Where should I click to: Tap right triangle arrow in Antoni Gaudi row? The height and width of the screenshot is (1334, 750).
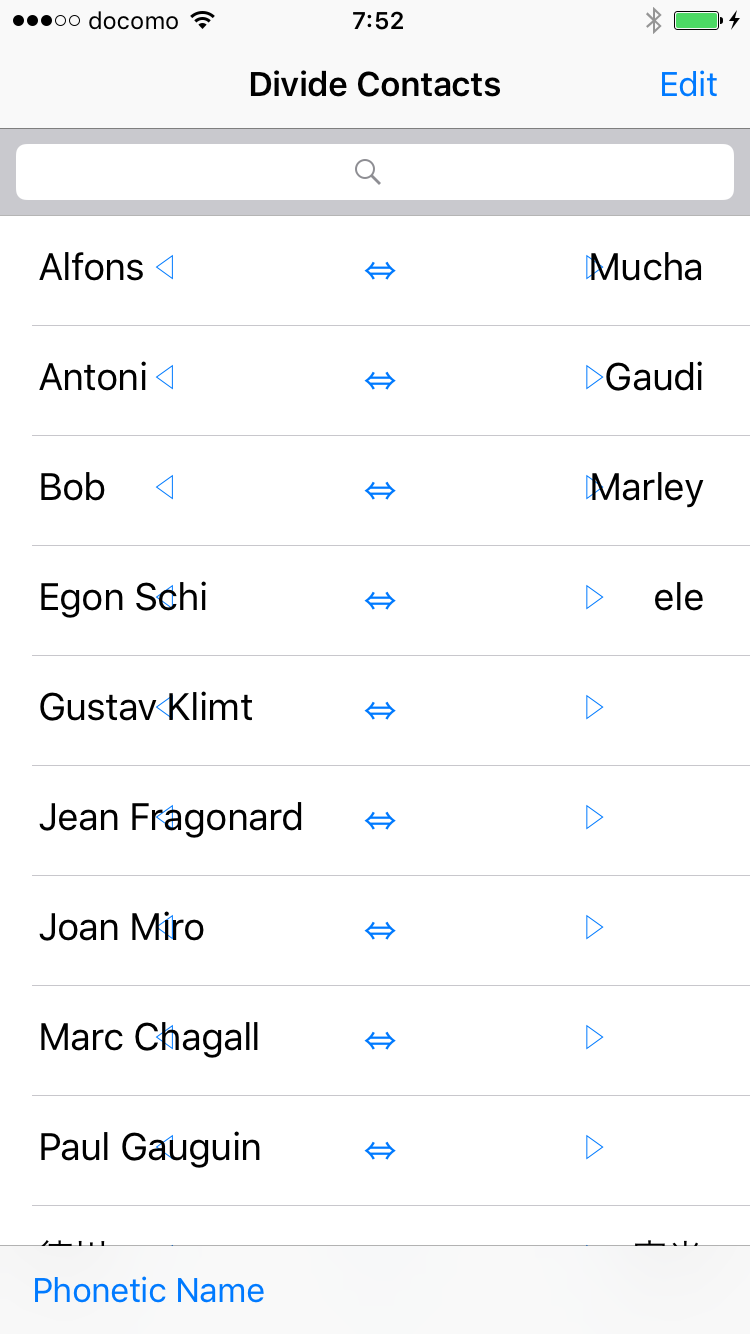click(593, 377)
